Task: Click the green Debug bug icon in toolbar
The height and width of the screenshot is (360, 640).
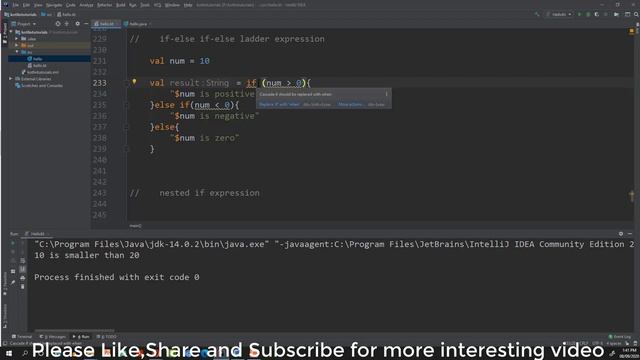Action: click(588, 14)
